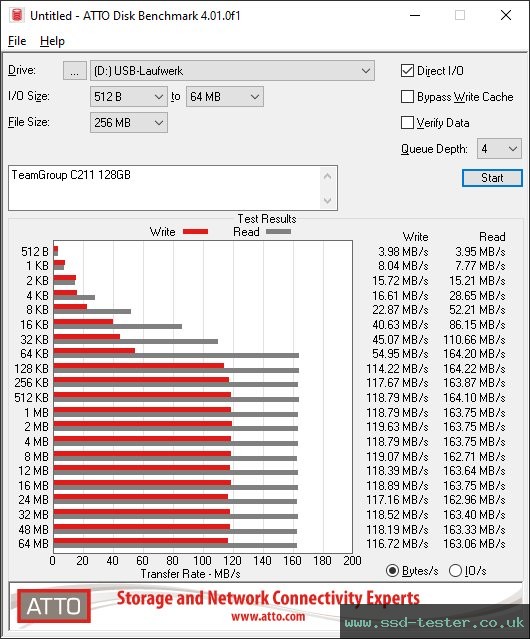530x639 pixels.
Task: Open the maximum I/O Size 64 MB dropdown
Action: 225,97
